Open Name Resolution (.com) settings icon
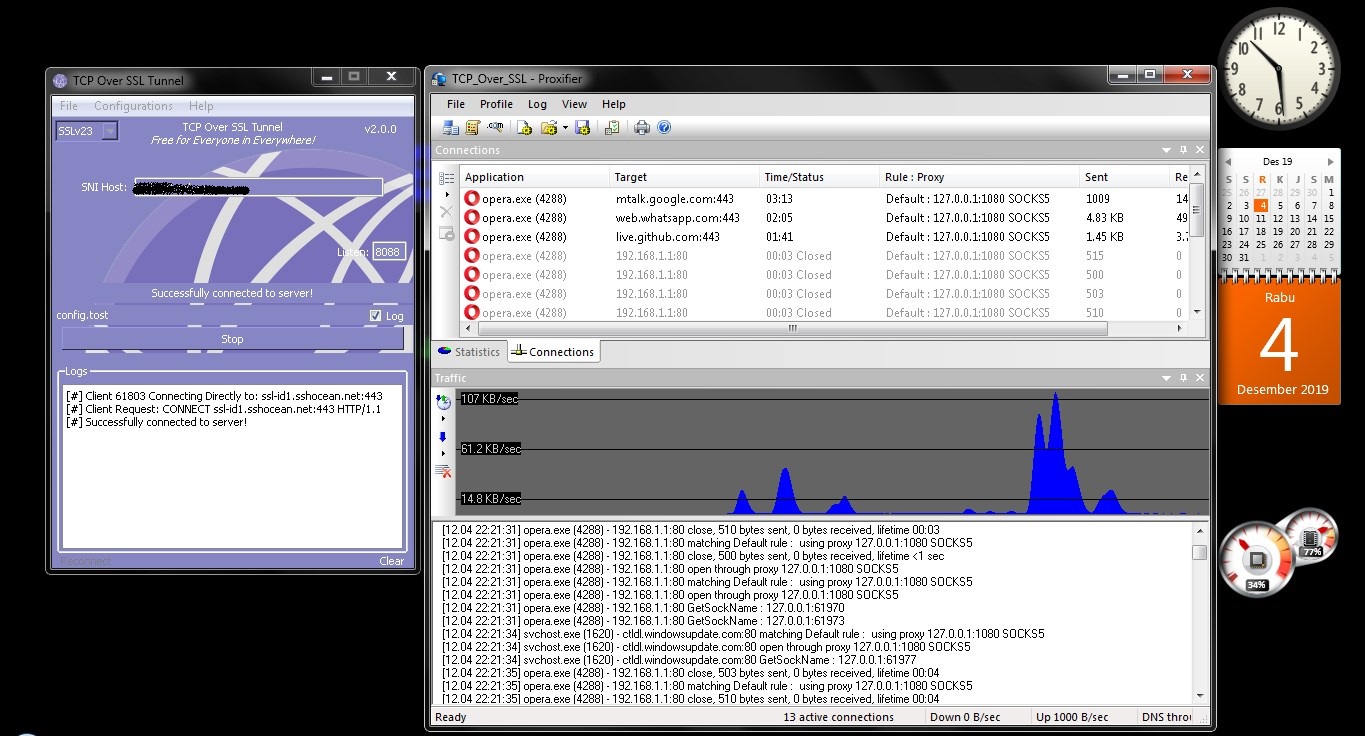1365x736 pixels. click(495, 127)
